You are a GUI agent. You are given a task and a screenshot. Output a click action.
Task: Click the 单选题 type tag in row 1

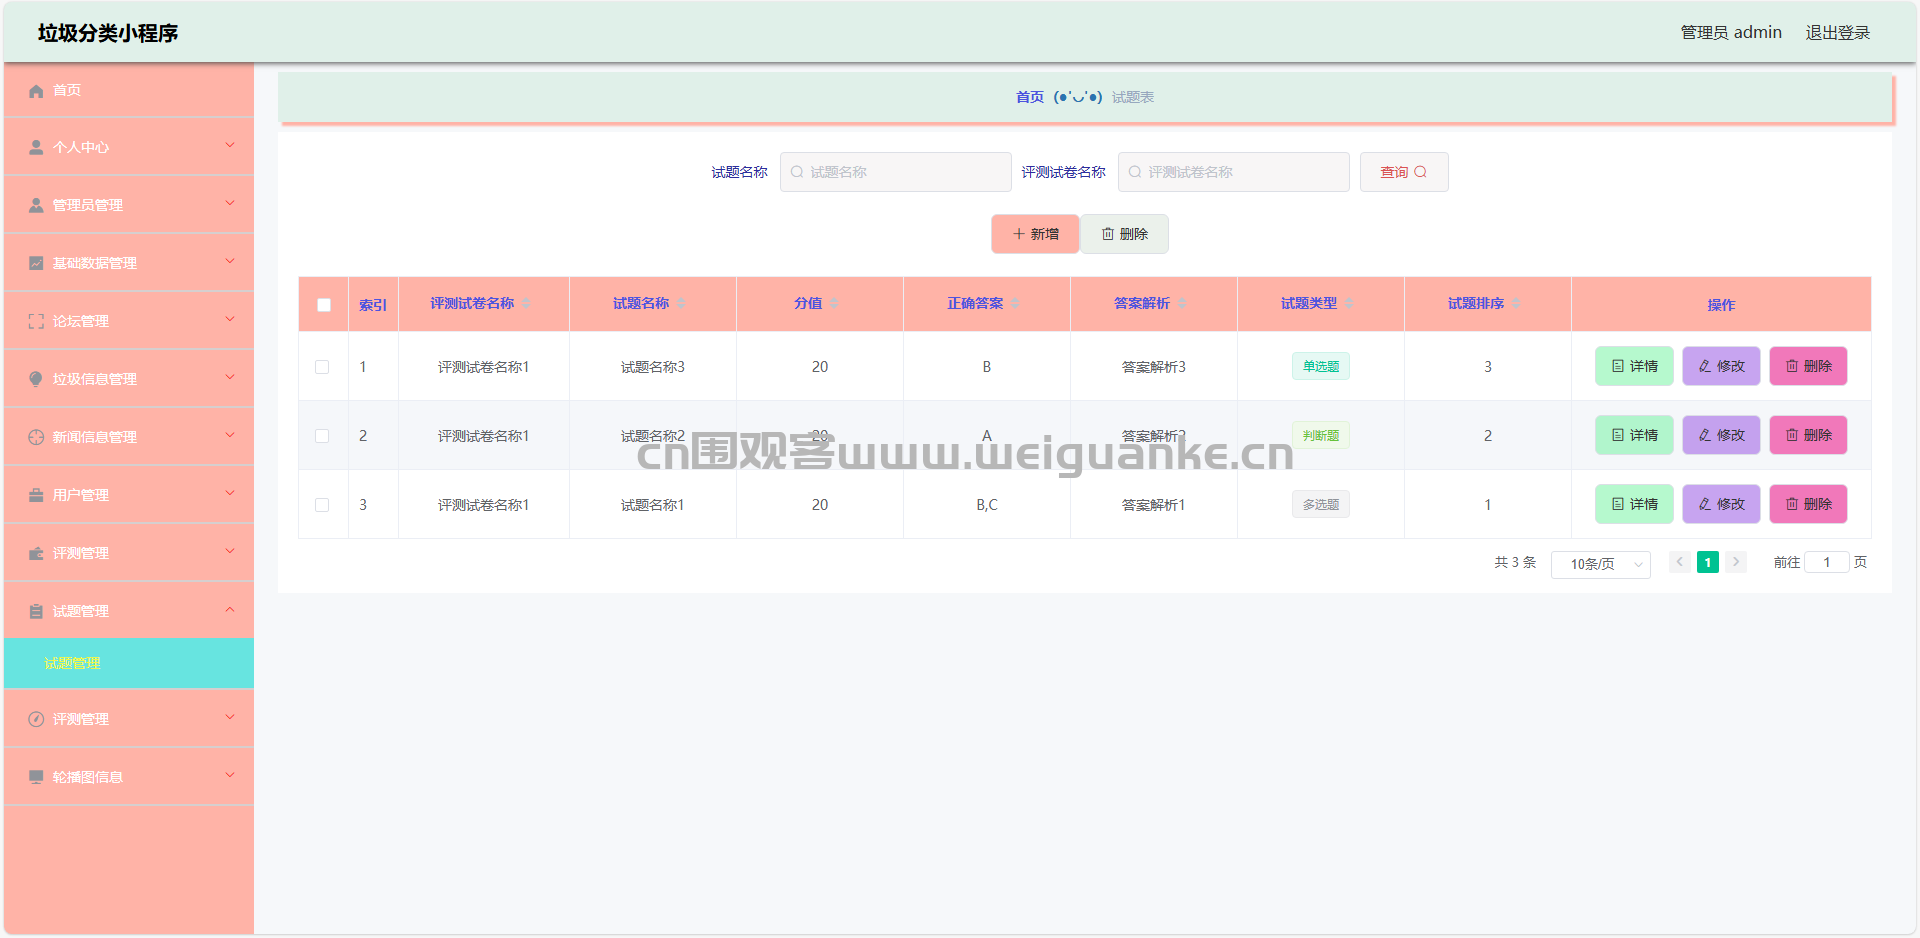click(1320, 367)
